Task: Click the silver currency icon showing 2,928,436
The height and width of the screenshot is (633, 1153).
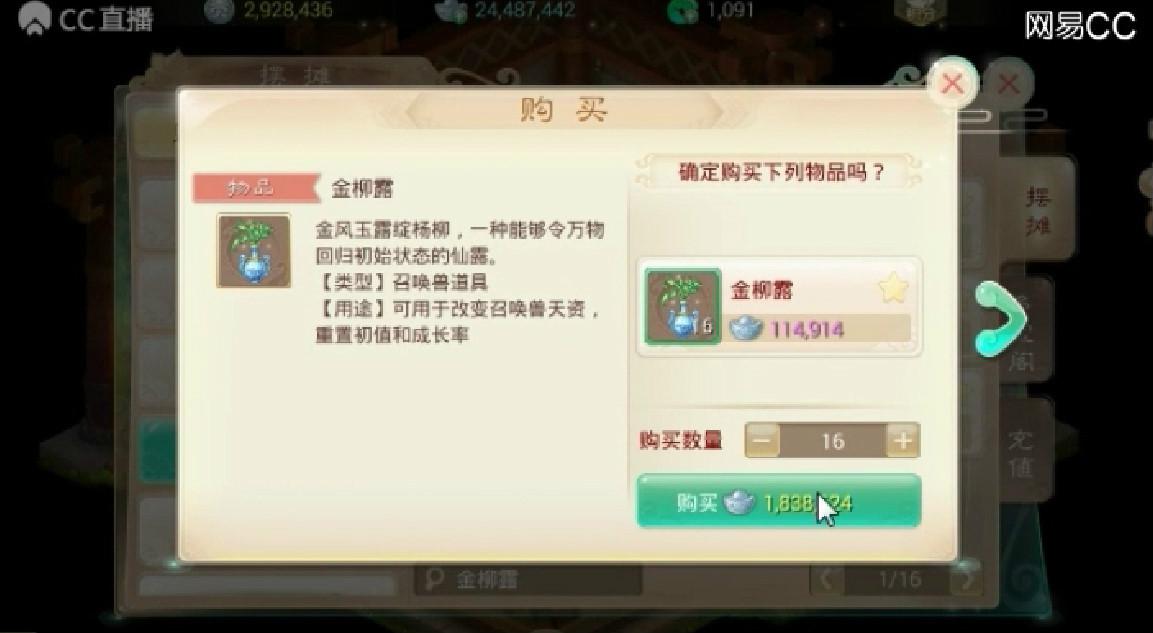Action: point(219,10)
